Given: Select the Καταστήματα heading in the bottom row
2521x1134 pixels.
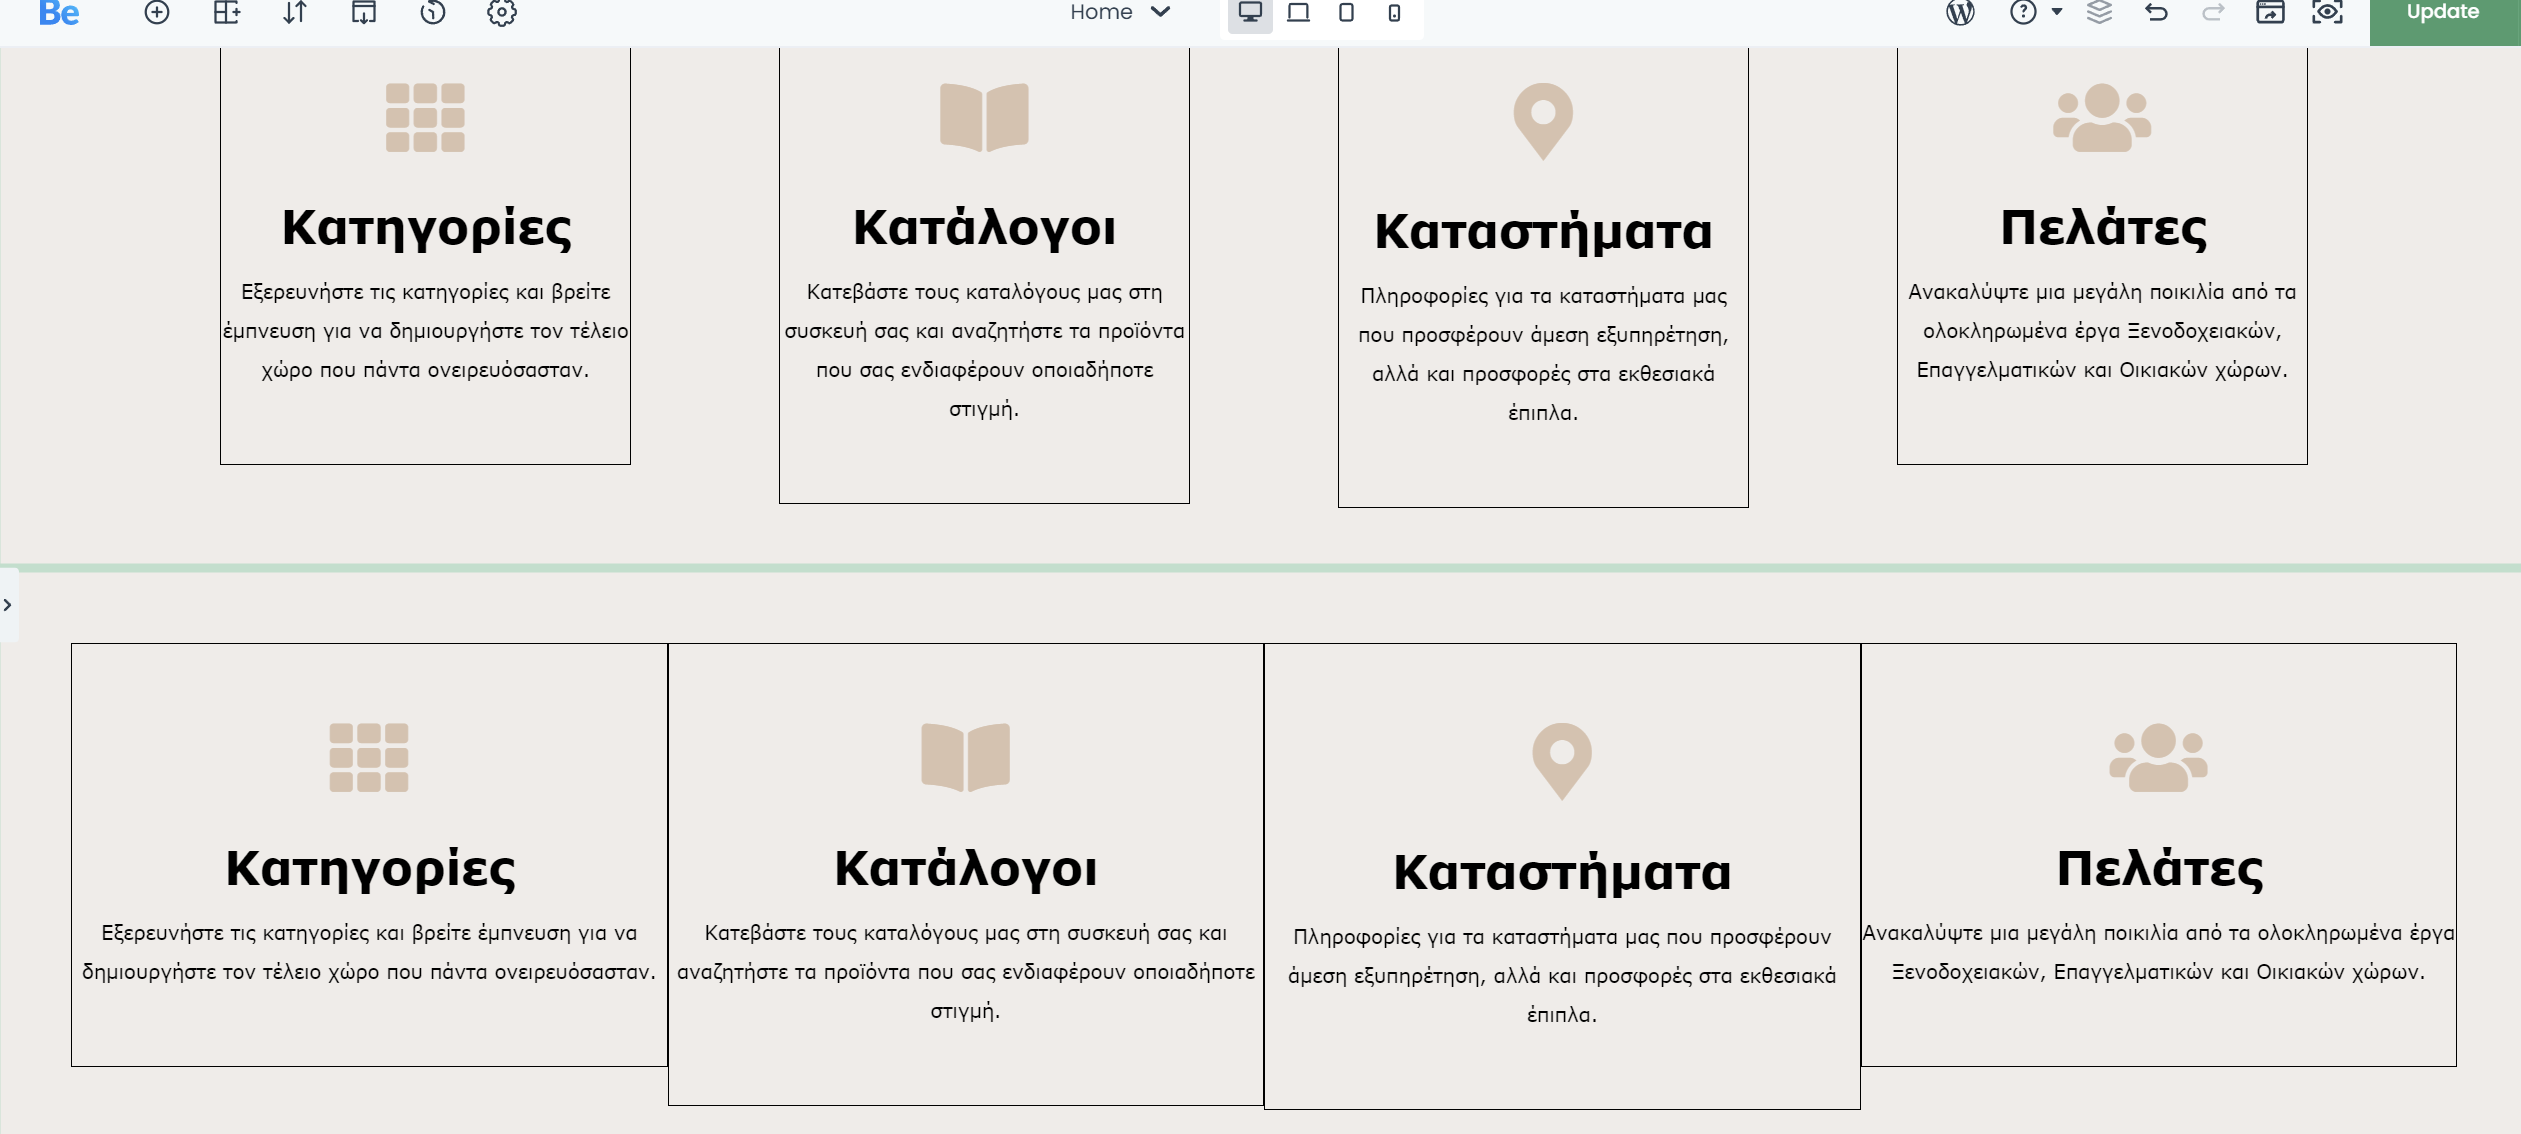Looking at the screenshot, I should pos(1562,872).
